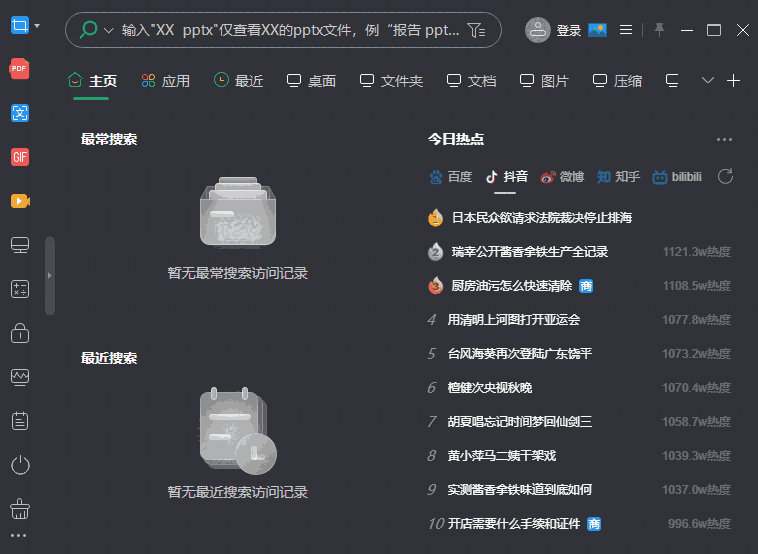Expand the screenshot tool dropdown arrow
This screenshot has width=758, height=554.
pyautogui.click(x=37, y=25)
